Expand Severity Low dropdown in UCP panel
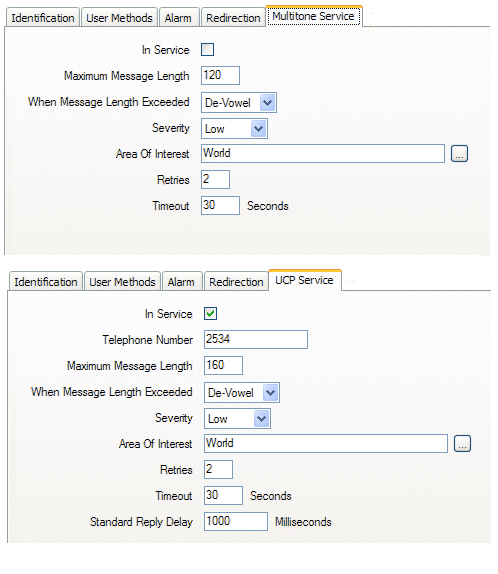This screenshot has height=574, width=498. (237, 418)
